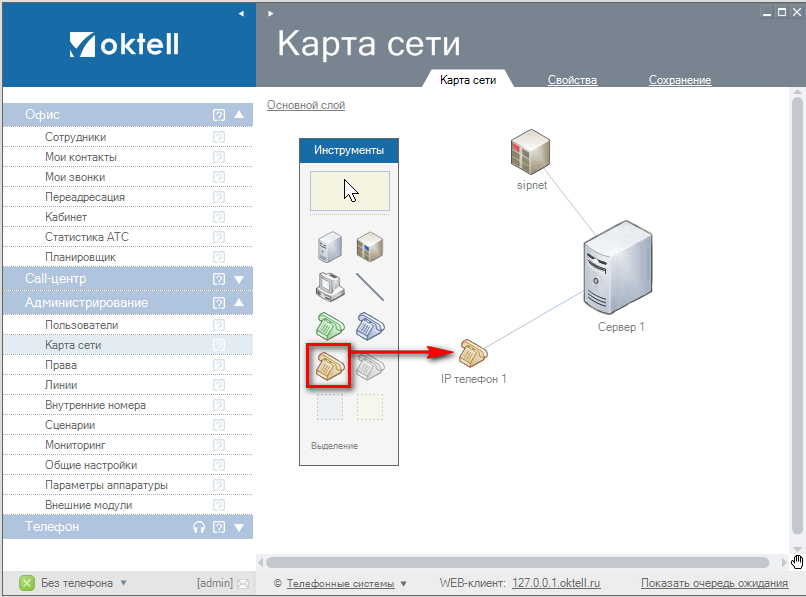Click the Основной слой link
Viewport: 806px width, 597px height.
tap(306, 105)
